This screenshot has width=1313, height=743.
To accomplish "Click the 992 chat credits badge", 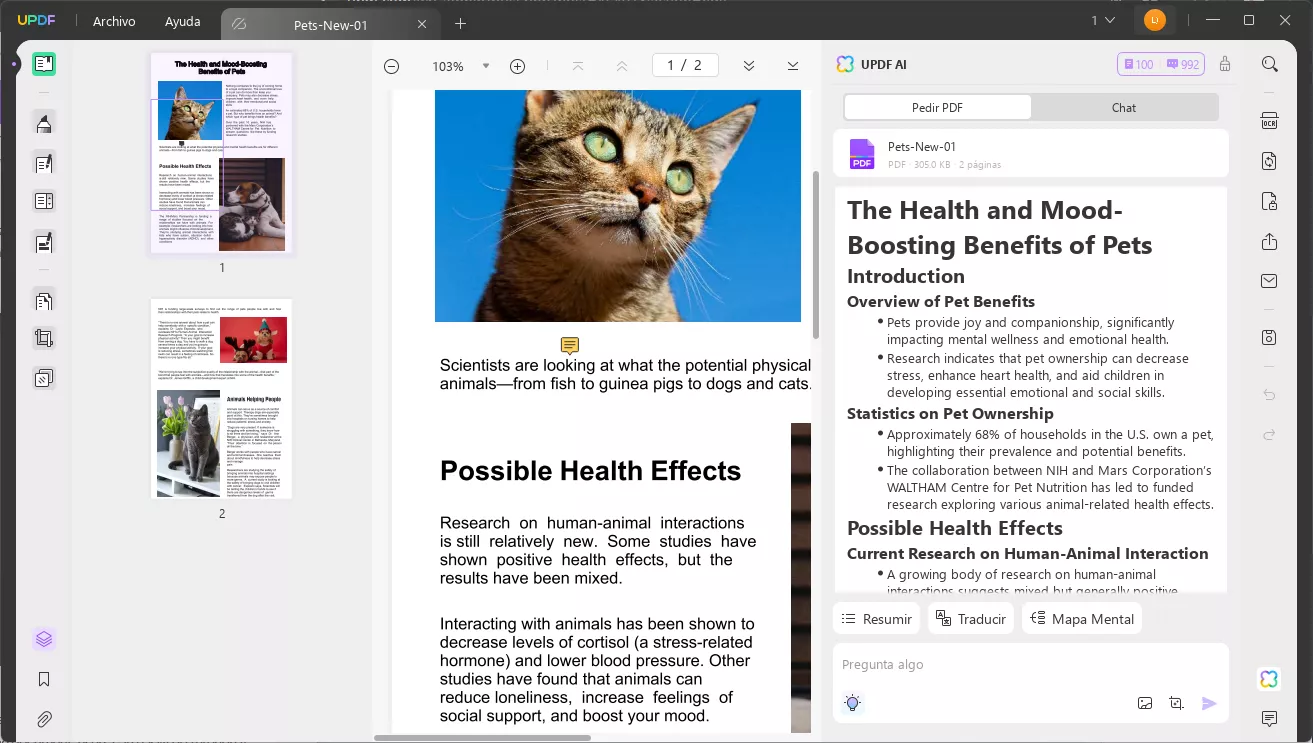I will point(1182,64).
